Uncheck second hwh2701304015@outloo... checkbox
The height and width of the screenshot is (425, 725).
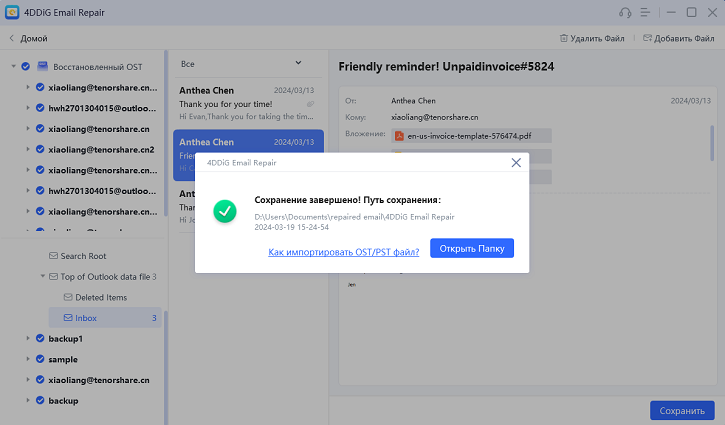tap(40, 191)
